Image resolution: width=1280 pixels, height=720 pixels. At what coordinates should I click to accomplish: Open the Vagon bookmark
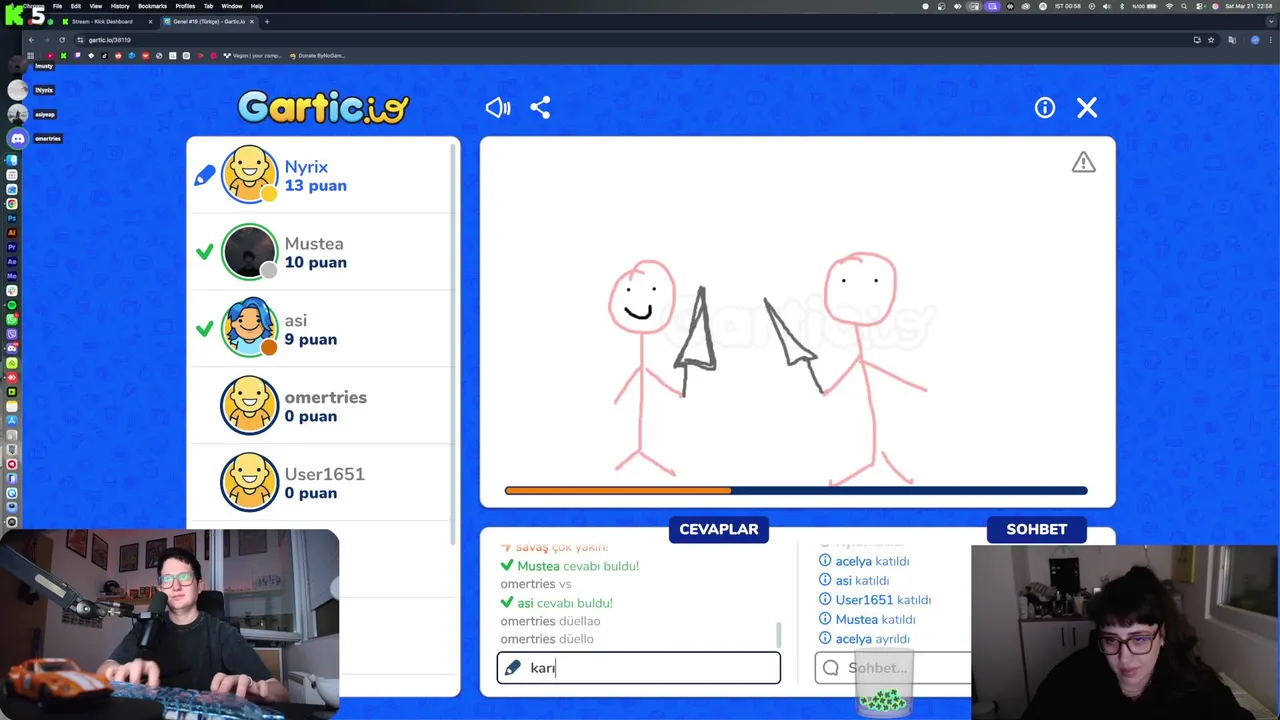tap(253, 56)
